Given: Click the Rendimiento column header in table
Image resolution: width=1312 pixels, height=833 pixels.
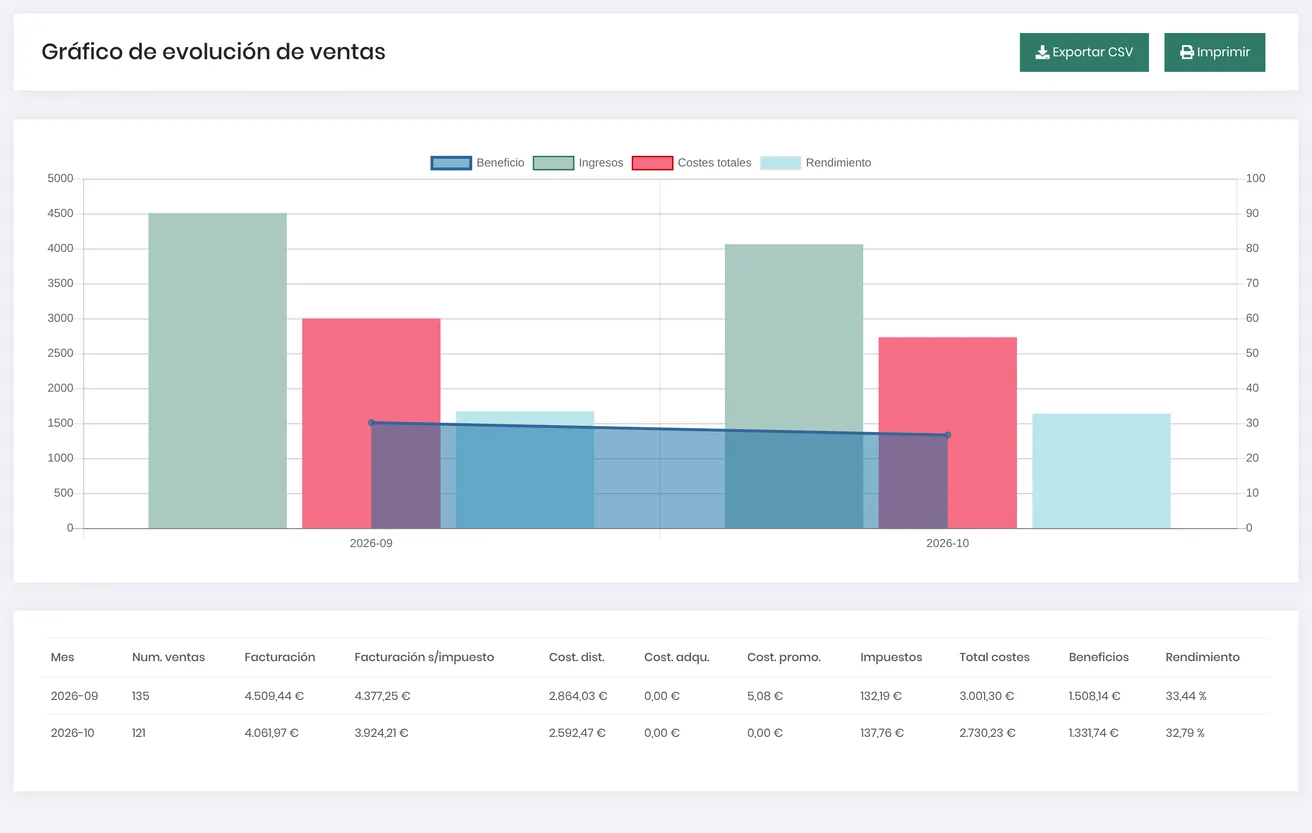Looking at the screenshot, I should coord(1202,657).
